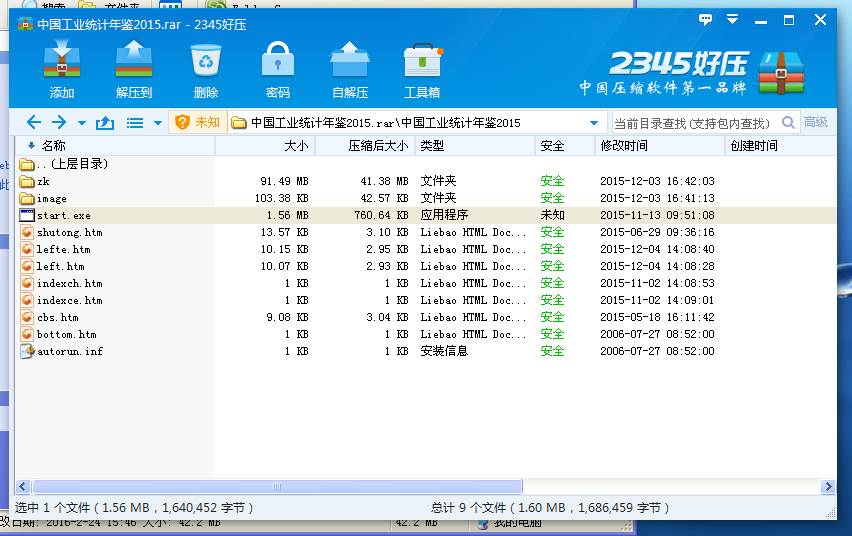Go back with the left arrow
This screenshot has width=852, height=536.
pyautogui.click(x=34, y=122)
